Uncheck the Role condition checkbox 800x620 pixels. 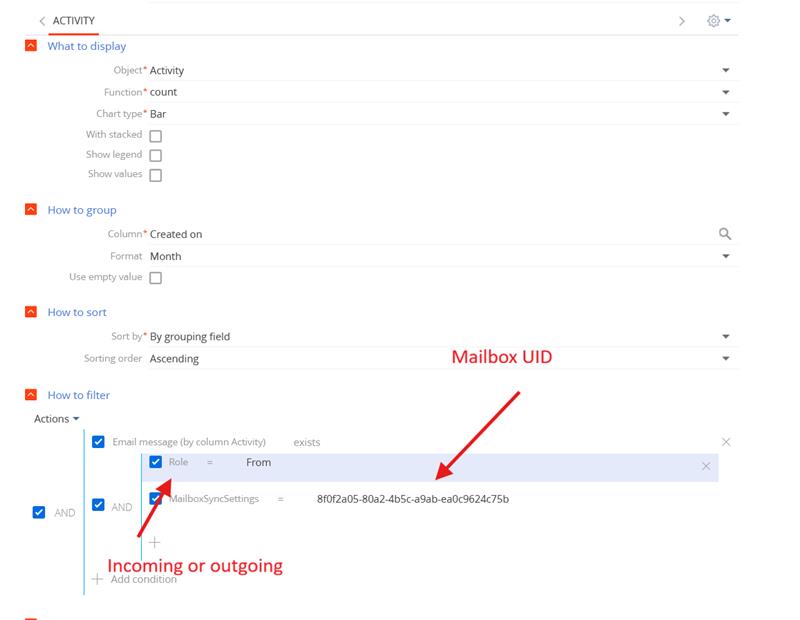tap(155, 463)
